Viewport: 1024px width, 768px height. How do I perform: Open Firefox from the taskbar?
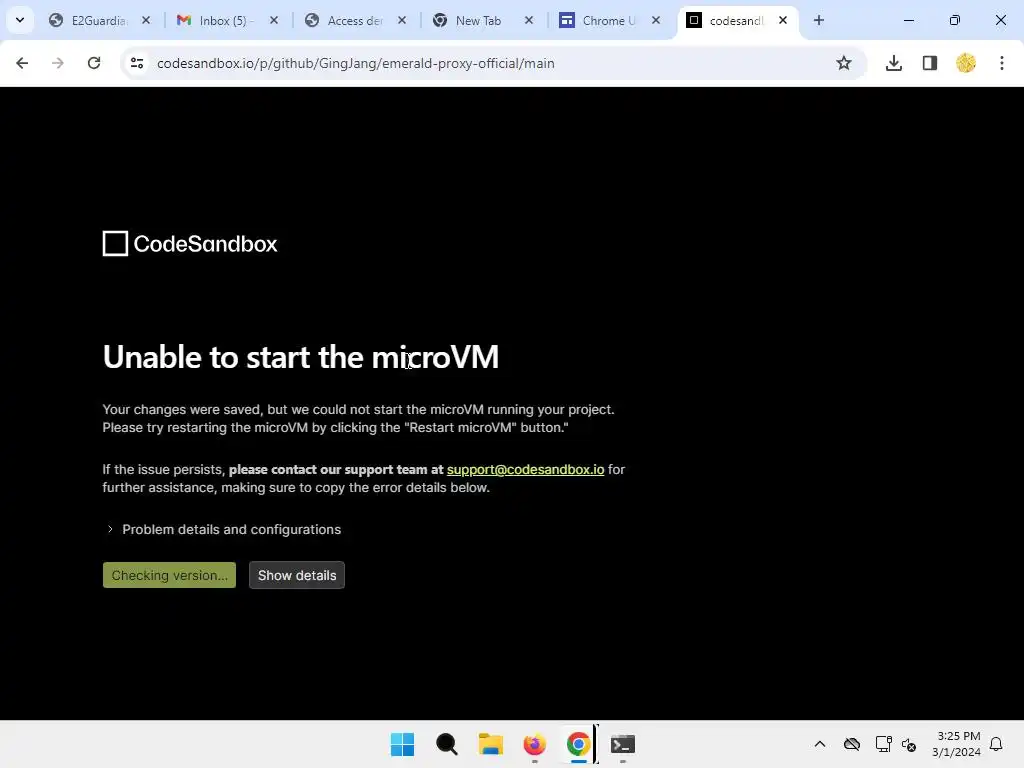pos(535,744)
